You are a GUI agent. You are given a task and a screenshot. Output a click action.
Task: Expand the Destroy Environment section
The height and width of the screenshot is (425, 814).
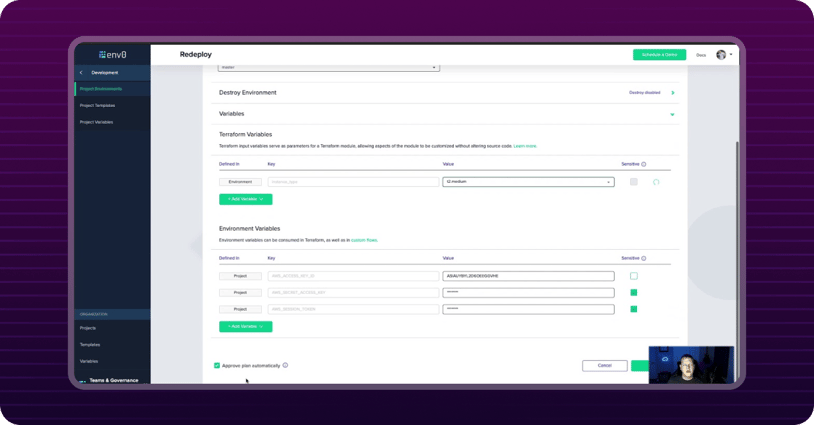tap(673, 93)
